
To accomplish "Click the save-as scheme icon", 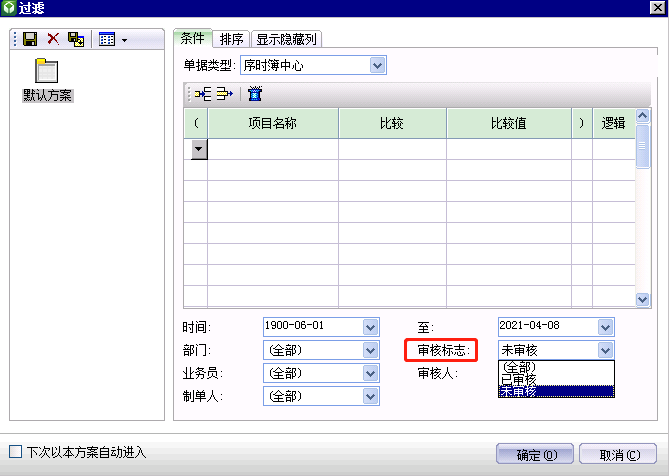I will (76, 39).
